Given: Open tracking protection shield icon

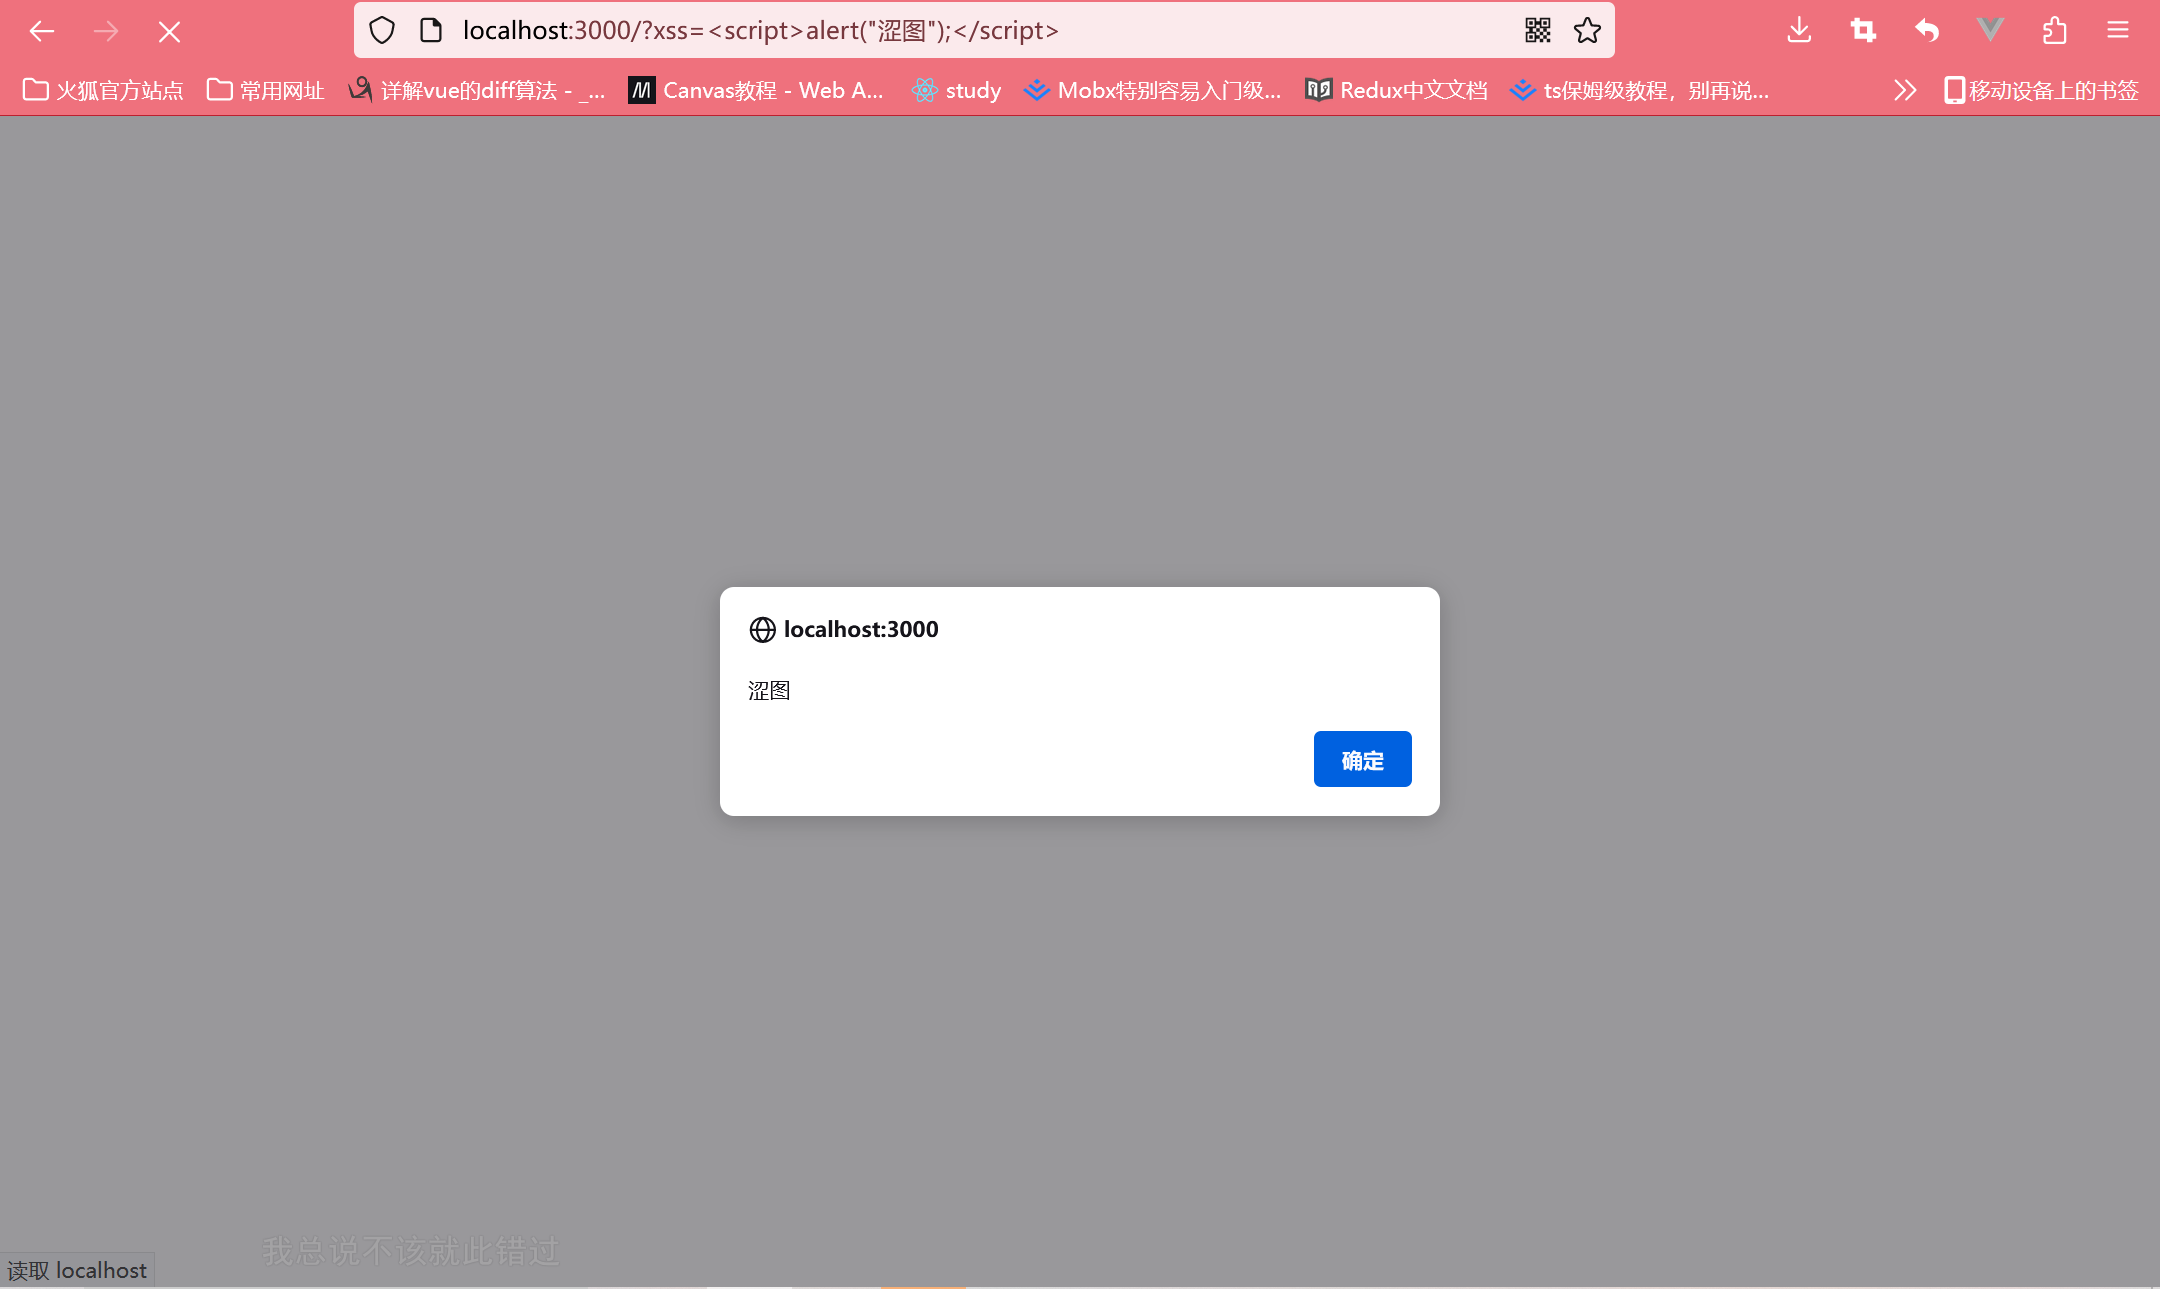Looking at the screenshot, I should click(x=382, y=30).
